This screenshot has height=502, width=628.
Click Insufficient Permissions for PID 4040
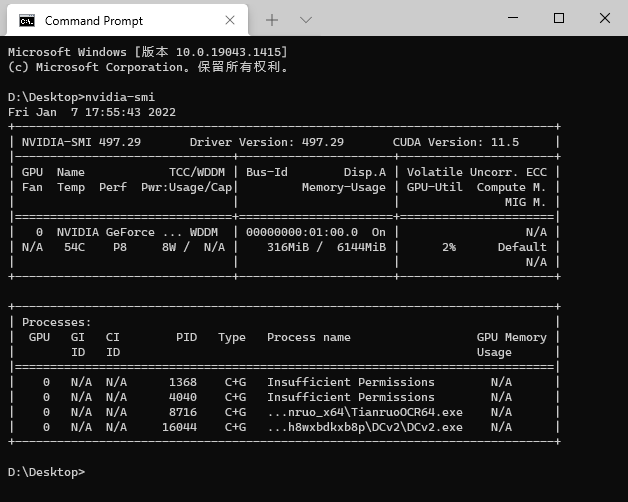[351, 397]
